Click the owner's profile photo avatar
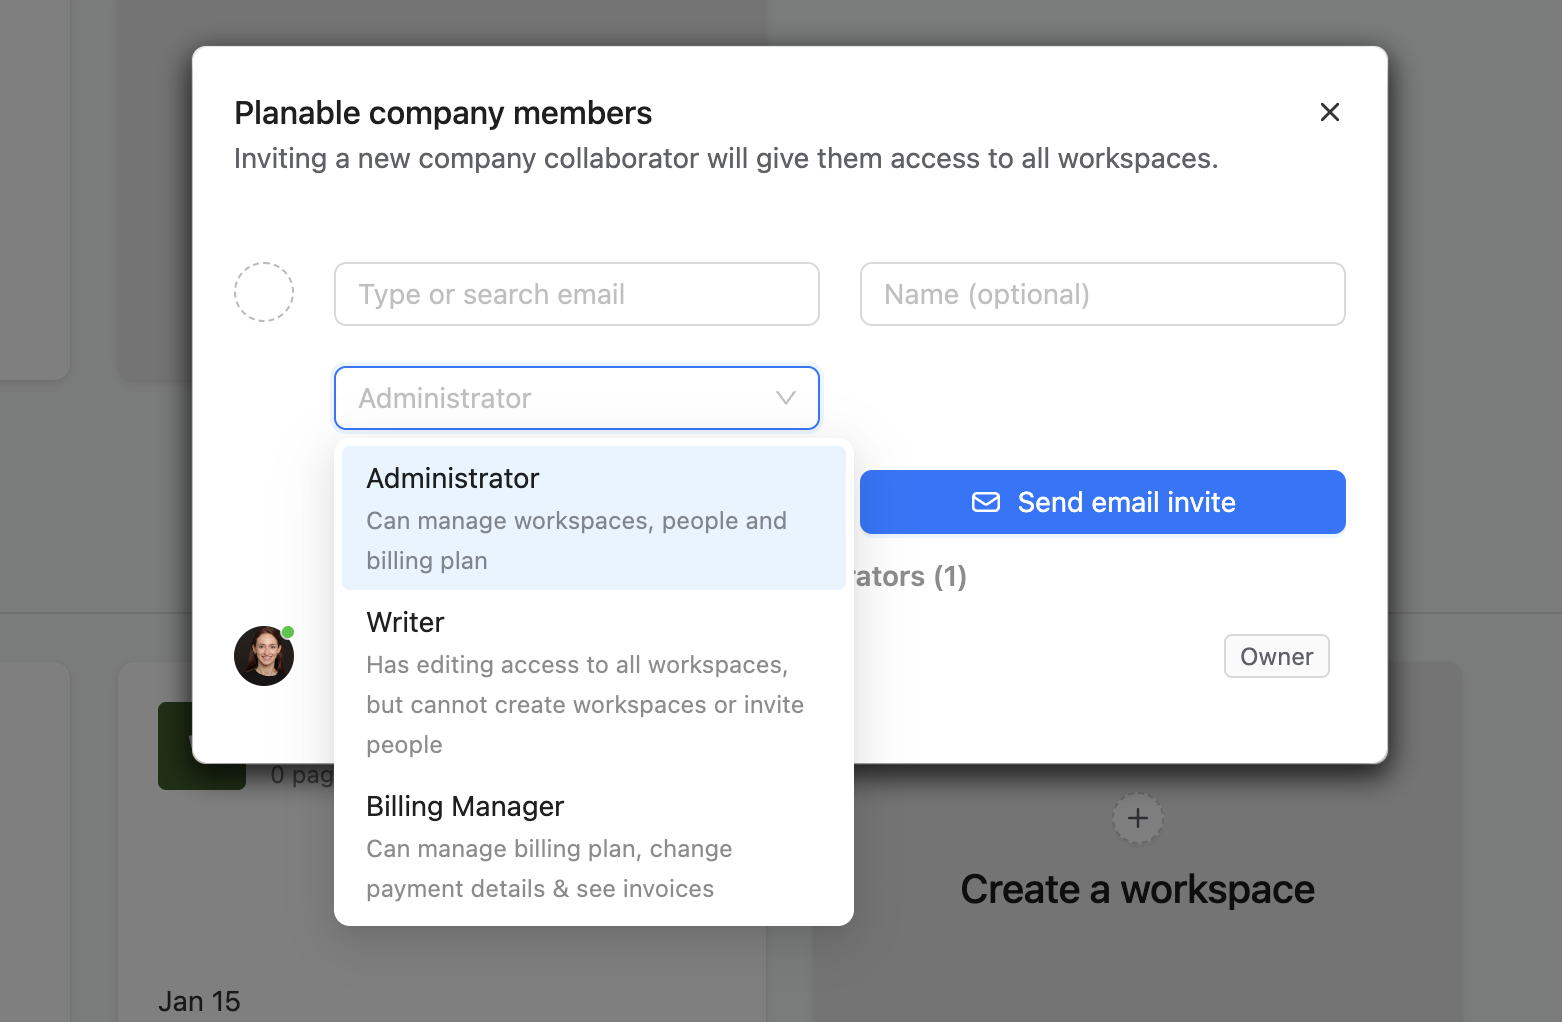1562x1022 pixels. (264, 657)
